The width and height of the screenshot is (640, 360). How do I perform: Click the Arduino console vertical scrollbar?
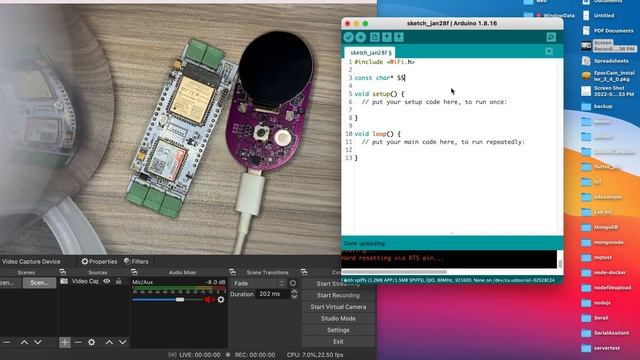[560, 264]
